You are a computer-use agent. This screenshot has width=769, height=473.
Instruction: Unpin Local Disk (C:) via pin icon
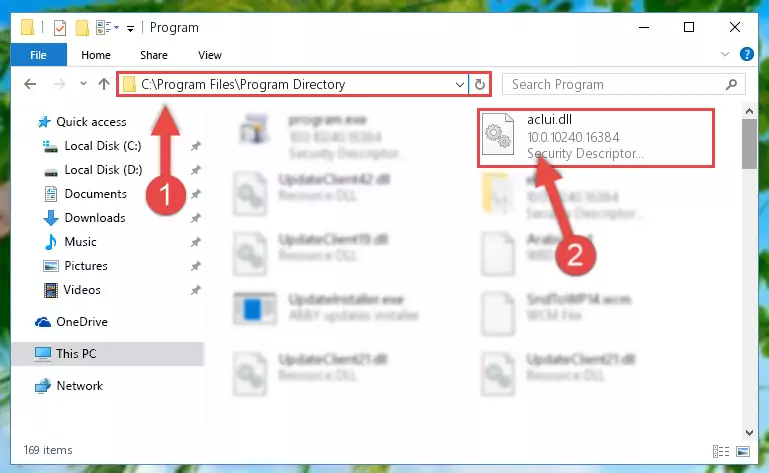tap(196, 146)
